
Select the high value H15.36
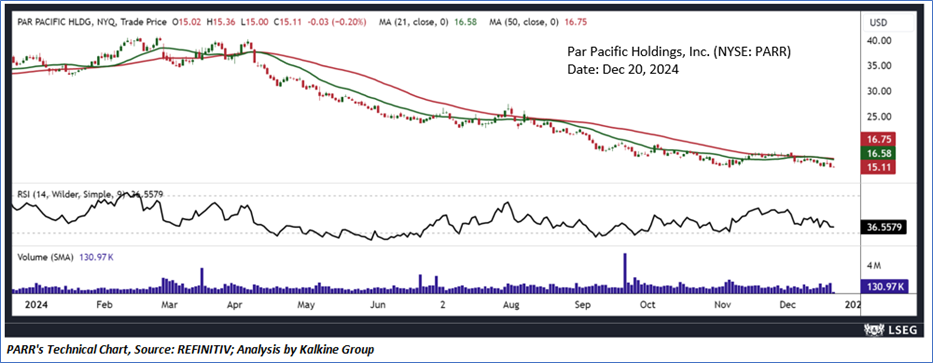point(221,23)
